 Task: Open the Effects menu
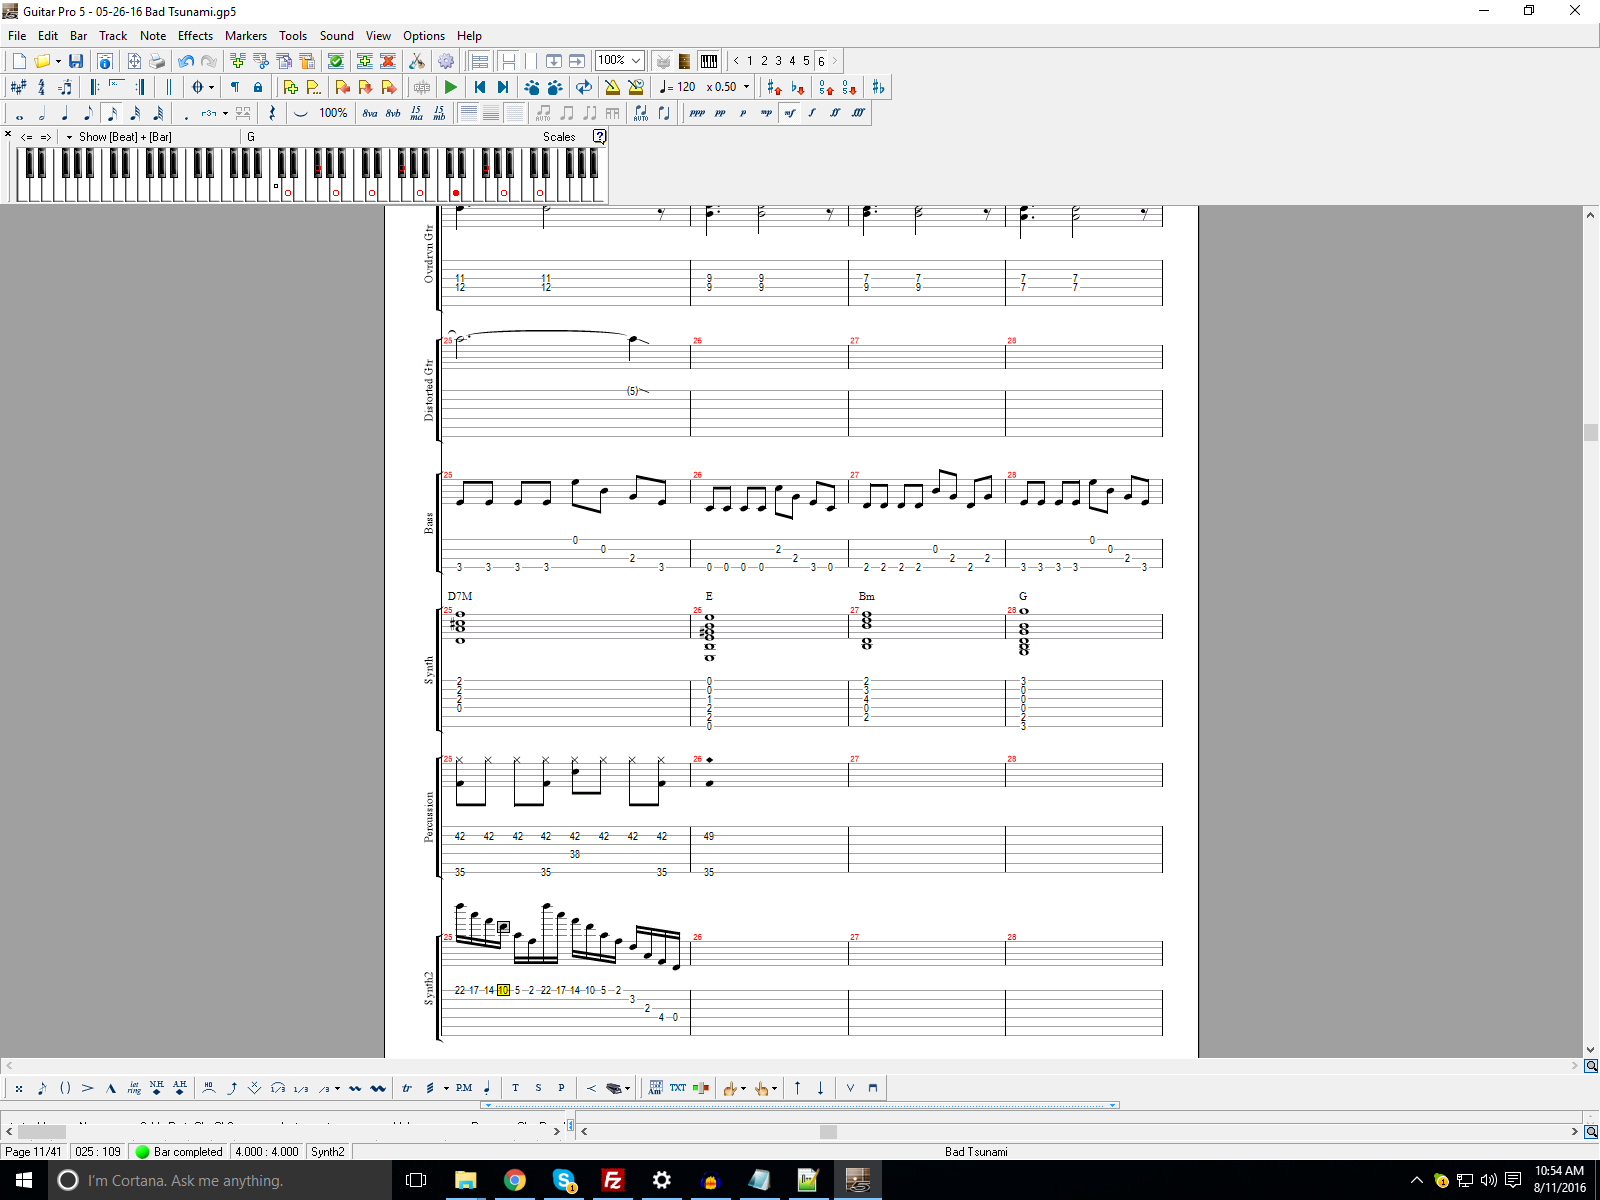click(x=195, y=36)
